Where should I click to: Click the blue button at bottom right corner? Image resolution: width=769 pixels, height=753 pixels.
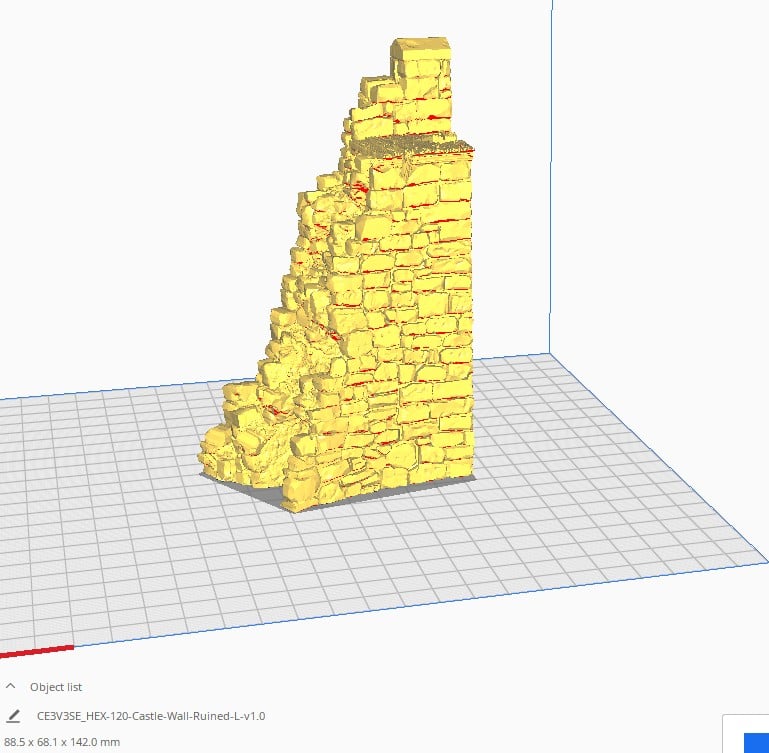point(756,743)
